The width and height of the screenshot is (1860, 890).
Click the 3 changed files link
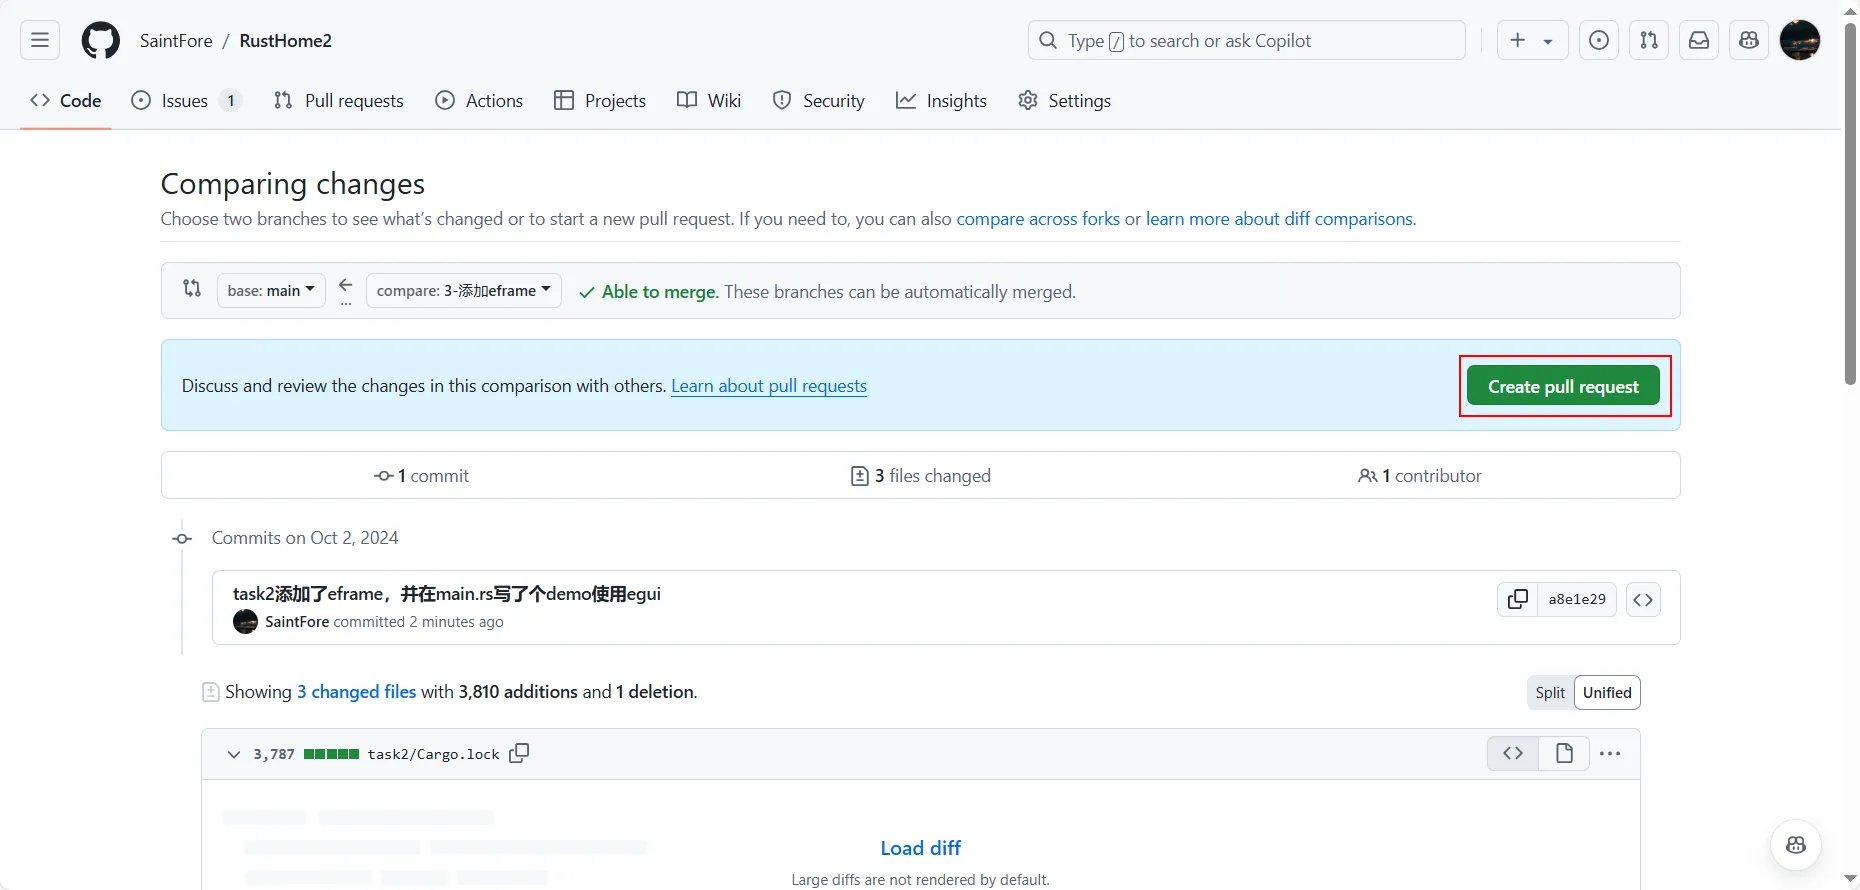click(x=356, y=692)
